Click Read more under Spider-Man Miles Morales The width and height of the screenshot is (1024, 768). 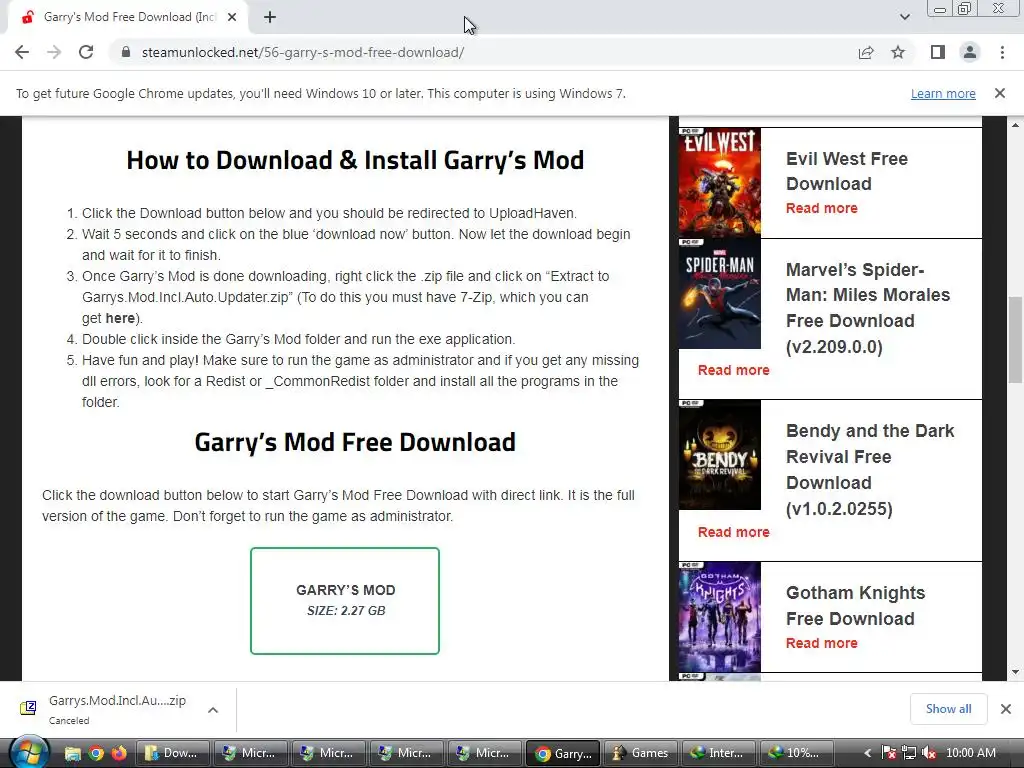pyautogui.click(x=733, y=370)
